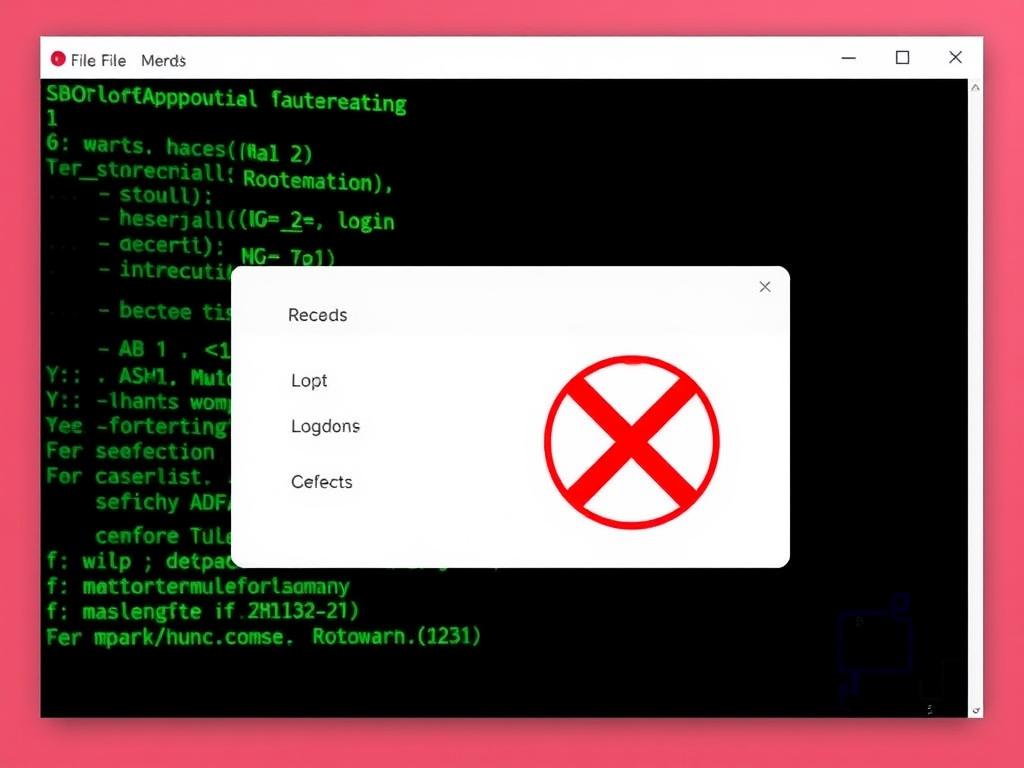Click the underlined login text in terminal
The height and width of the screenshot is (768, 1024).
point(367,221)
